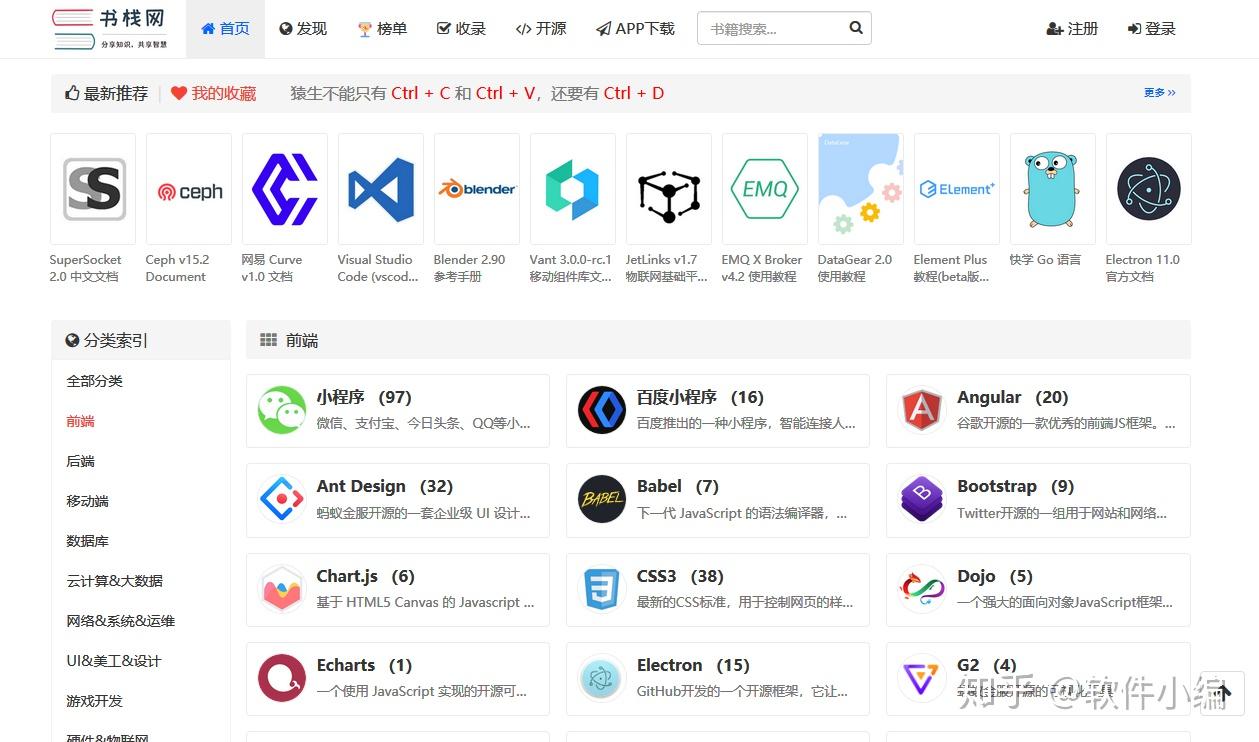Screen dimensions: 1259x742
Task: Click the search magnifier icon
Action: coord(855,28)
